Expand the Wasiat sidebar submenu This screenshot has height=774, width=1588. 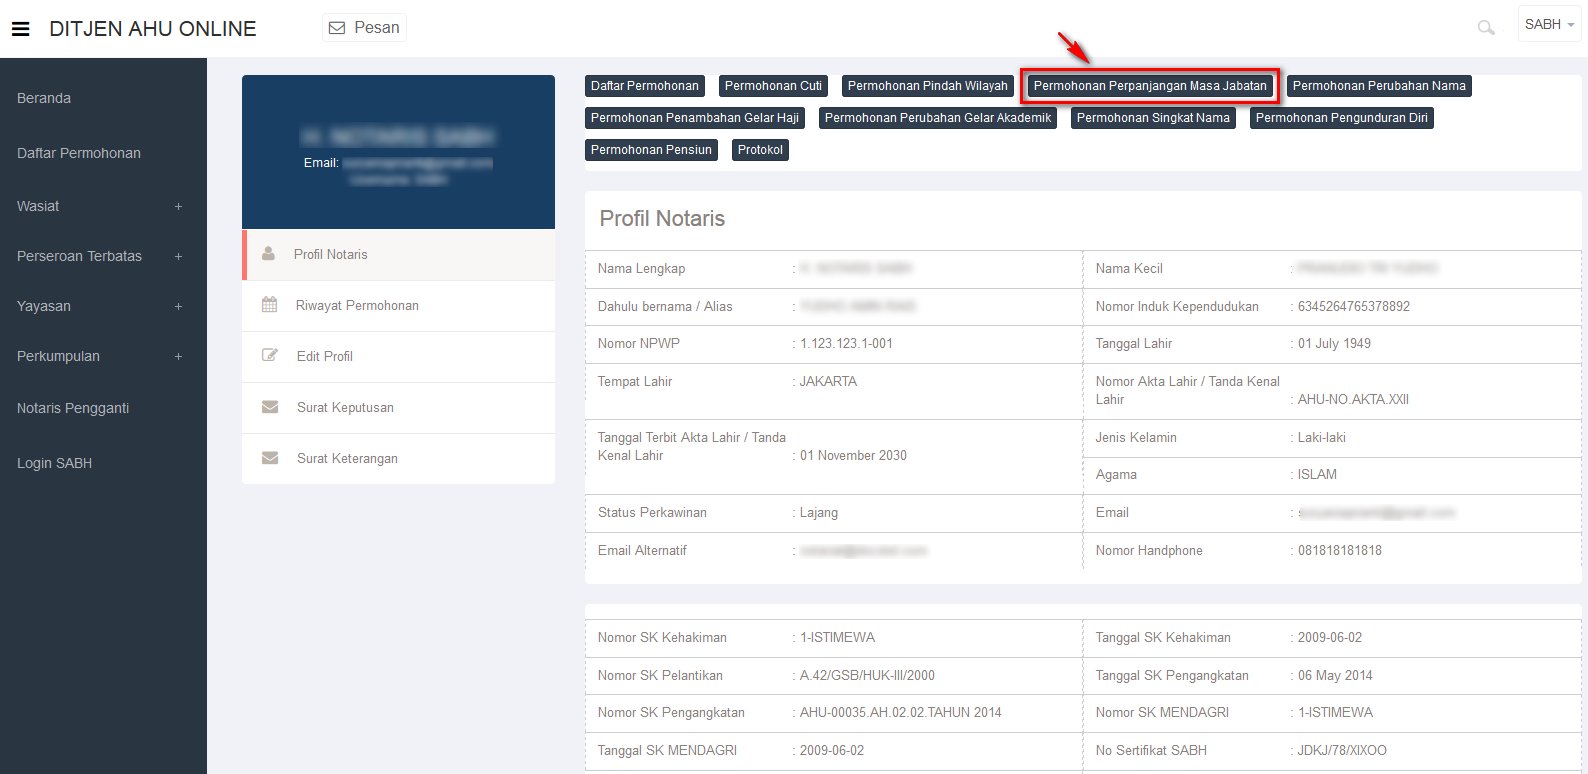(178, 206)
